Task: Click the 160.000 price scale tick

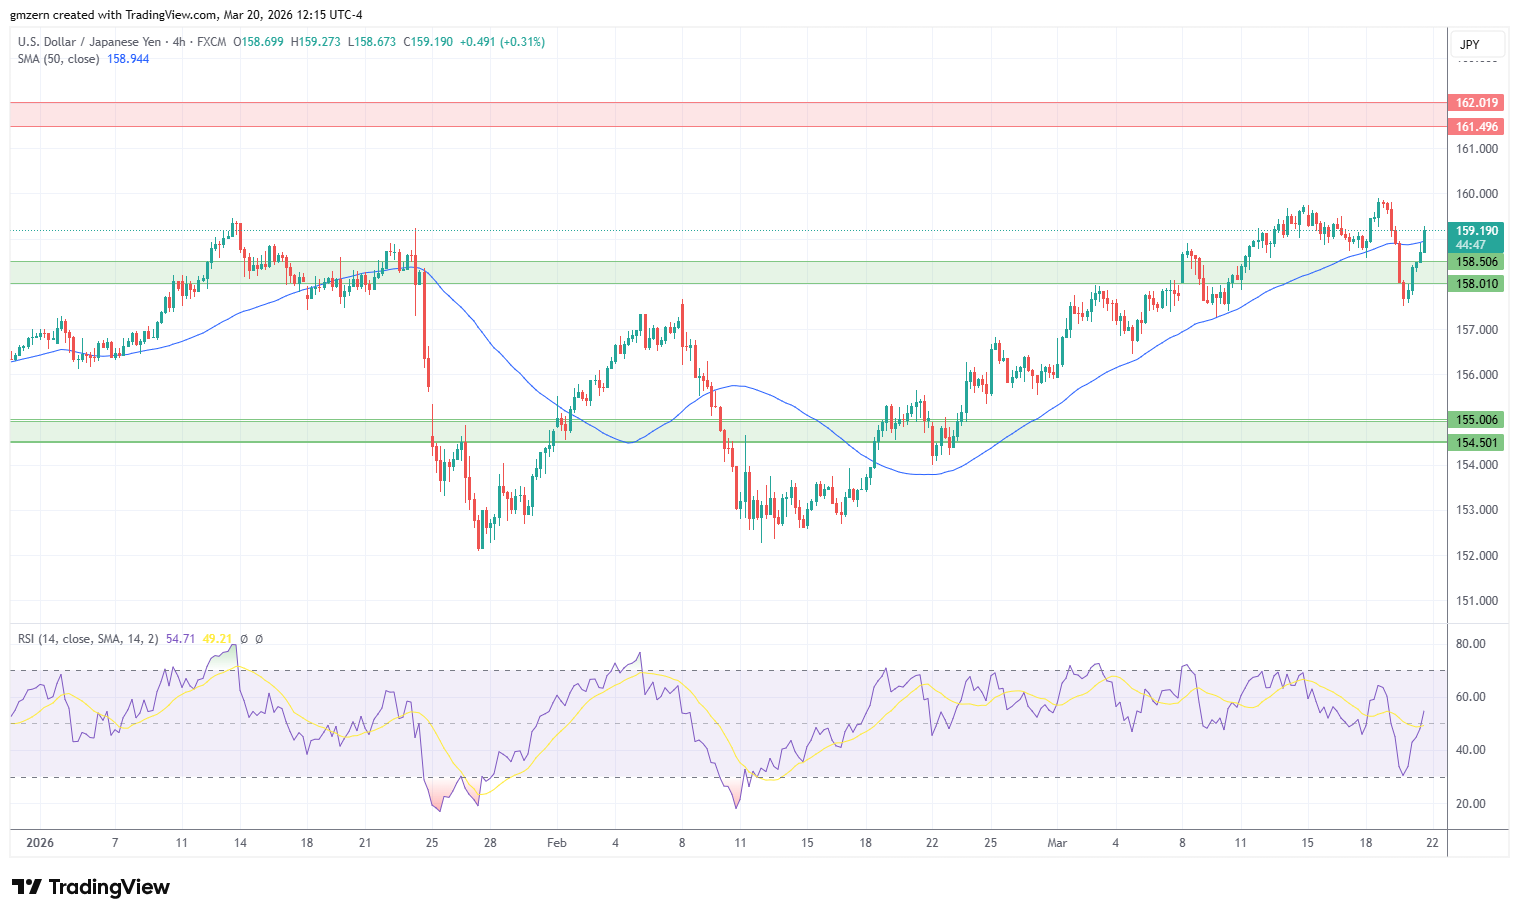Action: [x=1477, y=194]
